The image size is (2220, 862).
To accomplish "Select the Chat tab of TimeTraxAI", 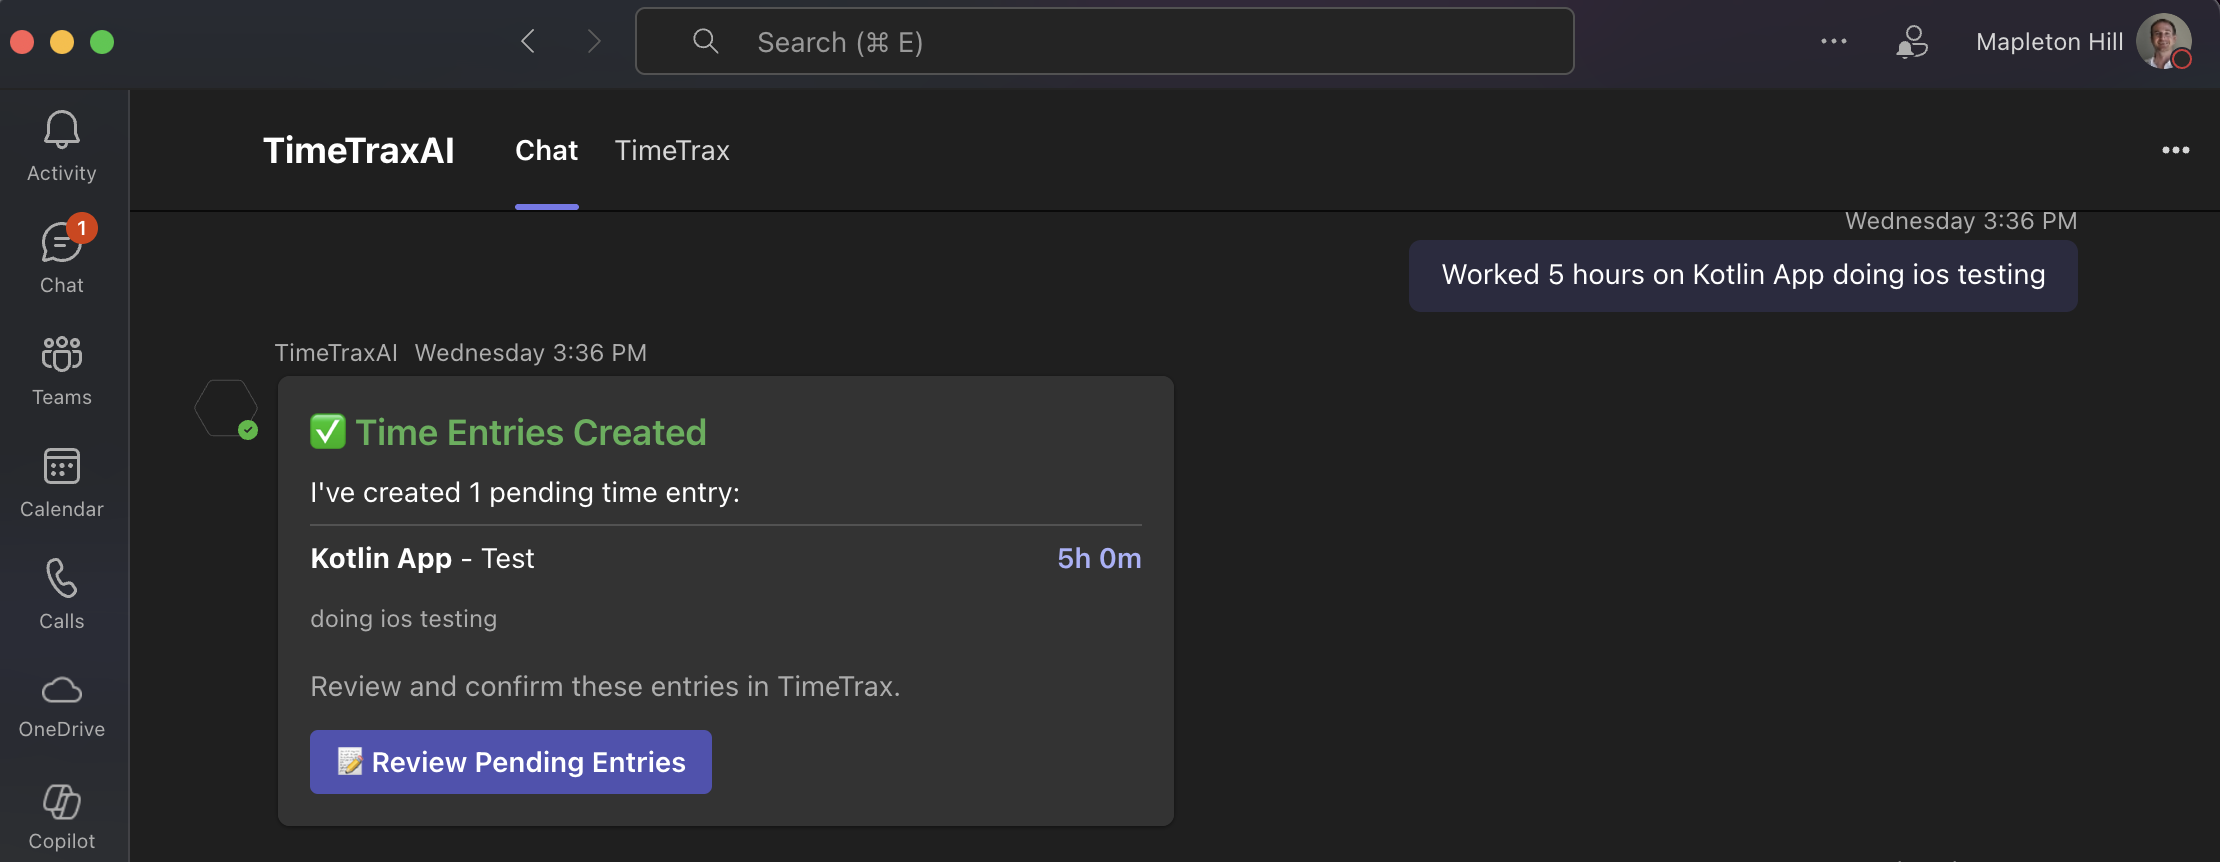I will point(546,151).
